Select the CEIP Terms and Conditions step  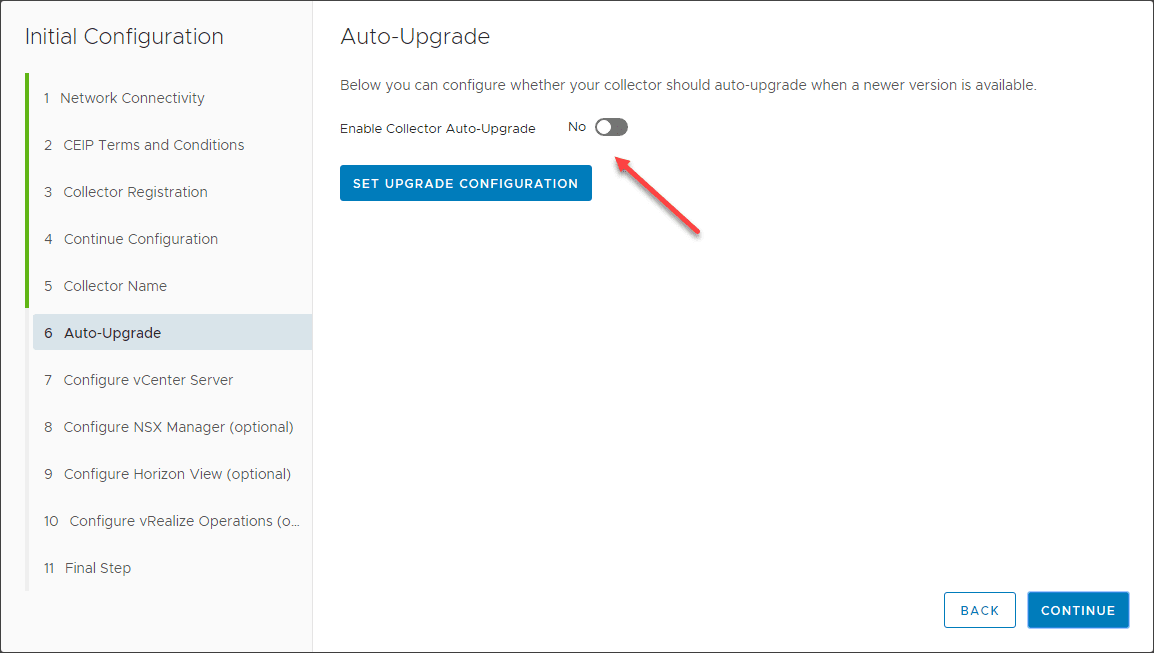coord(154,145)
